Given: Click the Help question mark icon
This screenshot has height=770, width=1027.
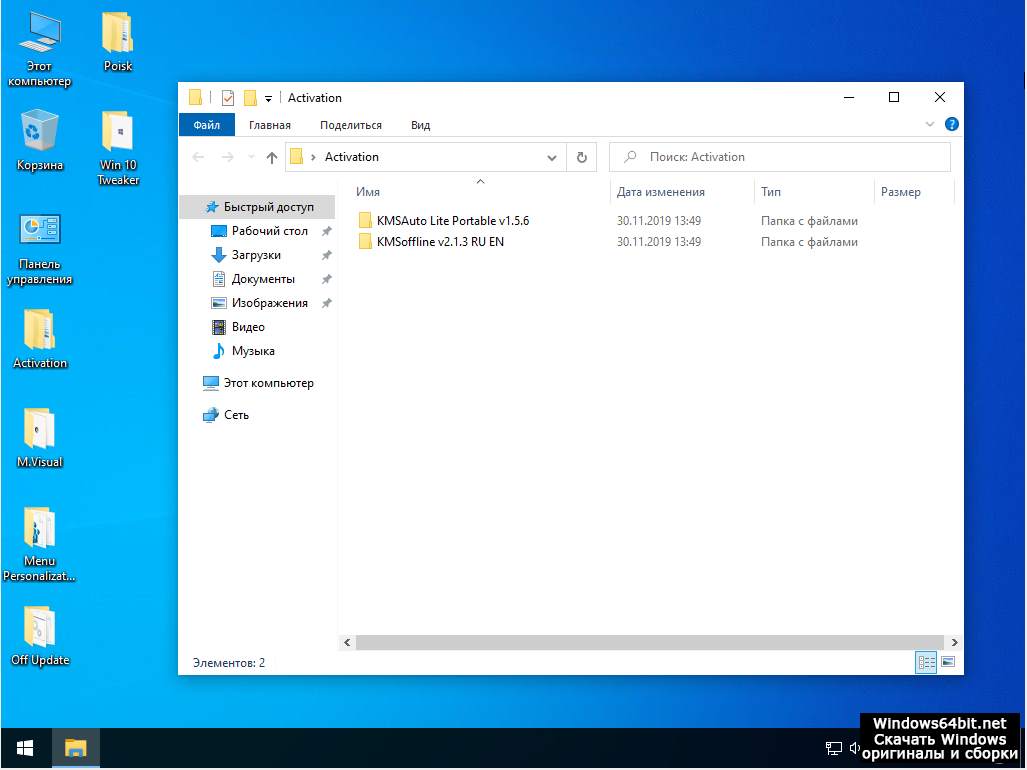Looking at the screenshot, I should [951, 125].
